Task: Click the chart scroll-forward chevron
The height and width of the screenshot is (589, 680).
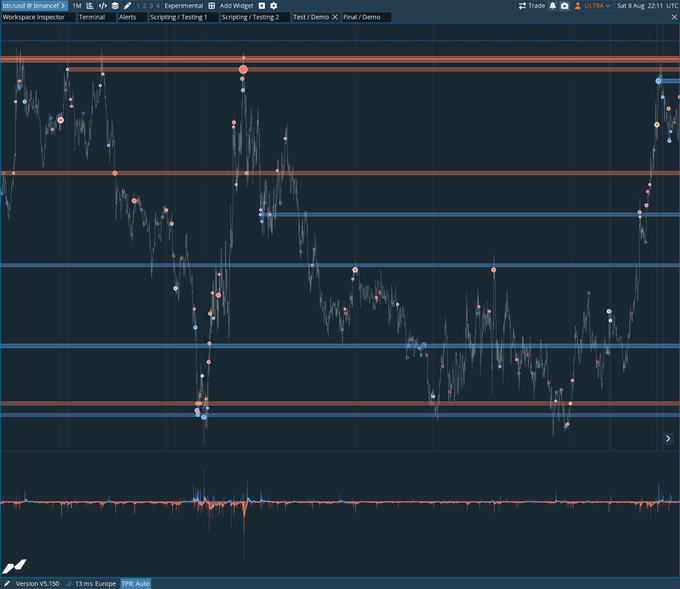Action: [668, 438]
